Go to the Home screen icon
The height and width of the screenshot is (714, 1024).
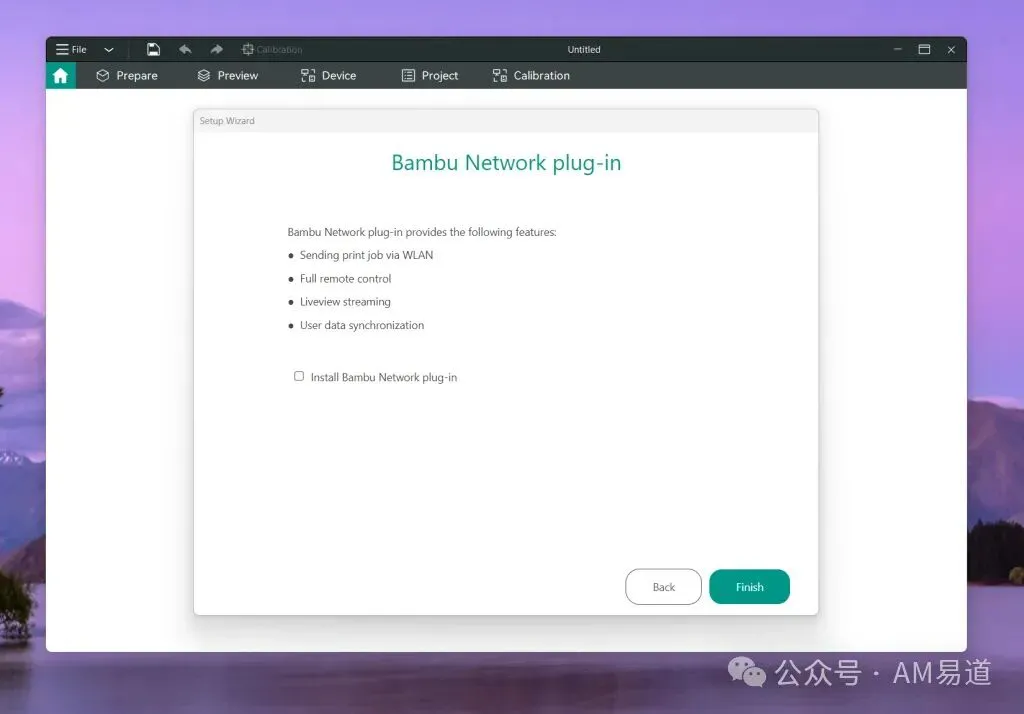coord(61,76)
